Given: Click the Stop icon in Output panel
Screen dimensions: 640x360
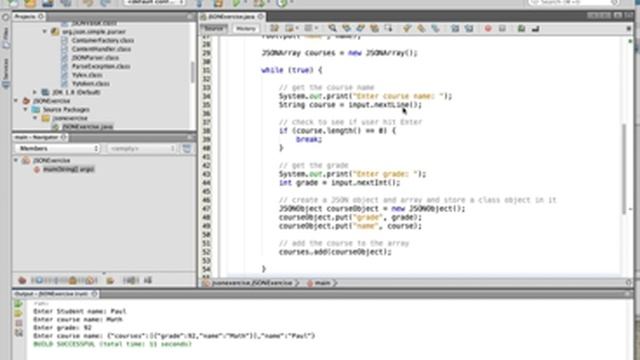Looking at the screenshot, I should pyautogui.click(x=19, y=323).
